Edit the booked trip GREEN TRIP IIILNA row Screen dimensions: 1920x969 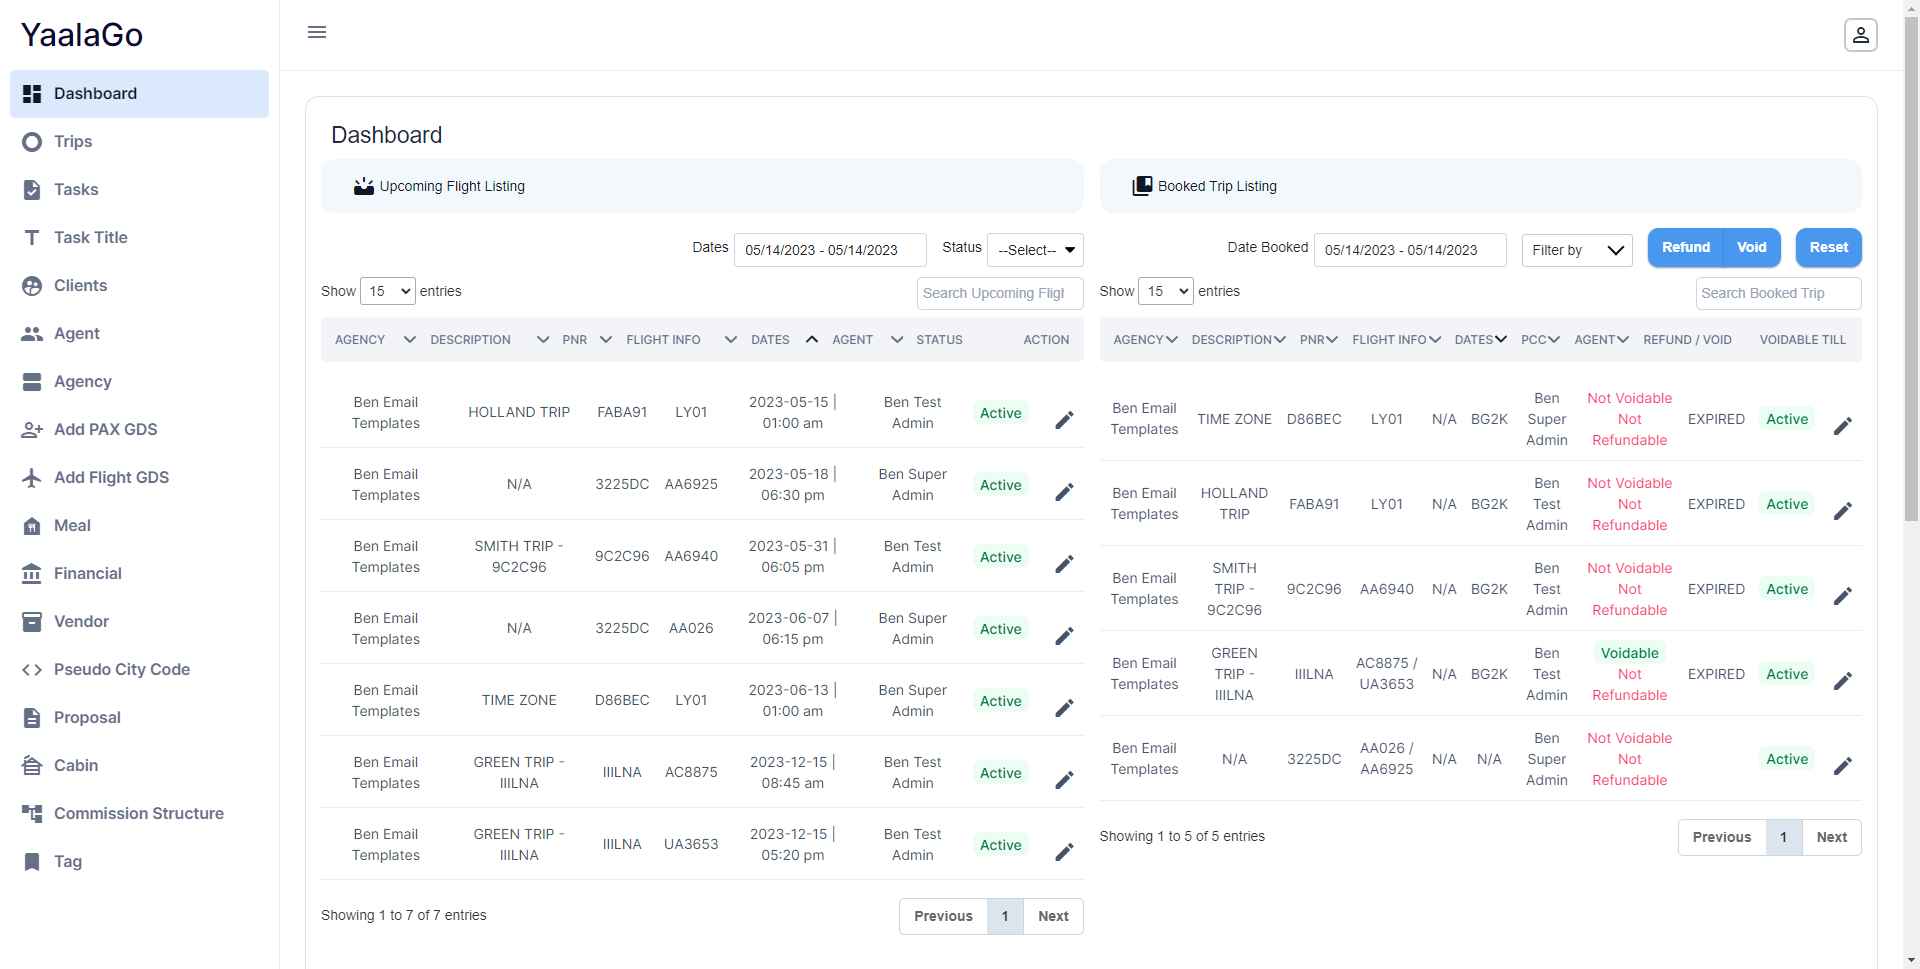(x=1842, y=681)
